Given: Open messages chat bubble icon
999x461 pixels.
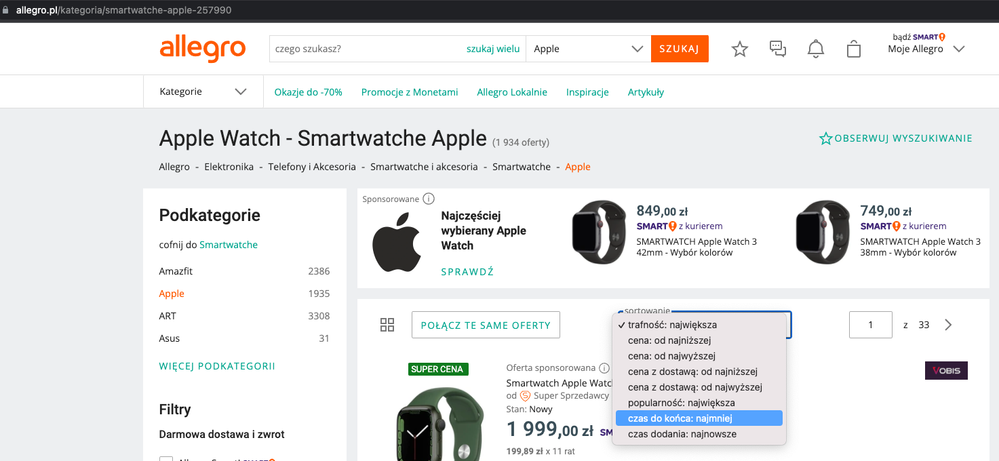Looking at the screenshot, I should 778,49.
